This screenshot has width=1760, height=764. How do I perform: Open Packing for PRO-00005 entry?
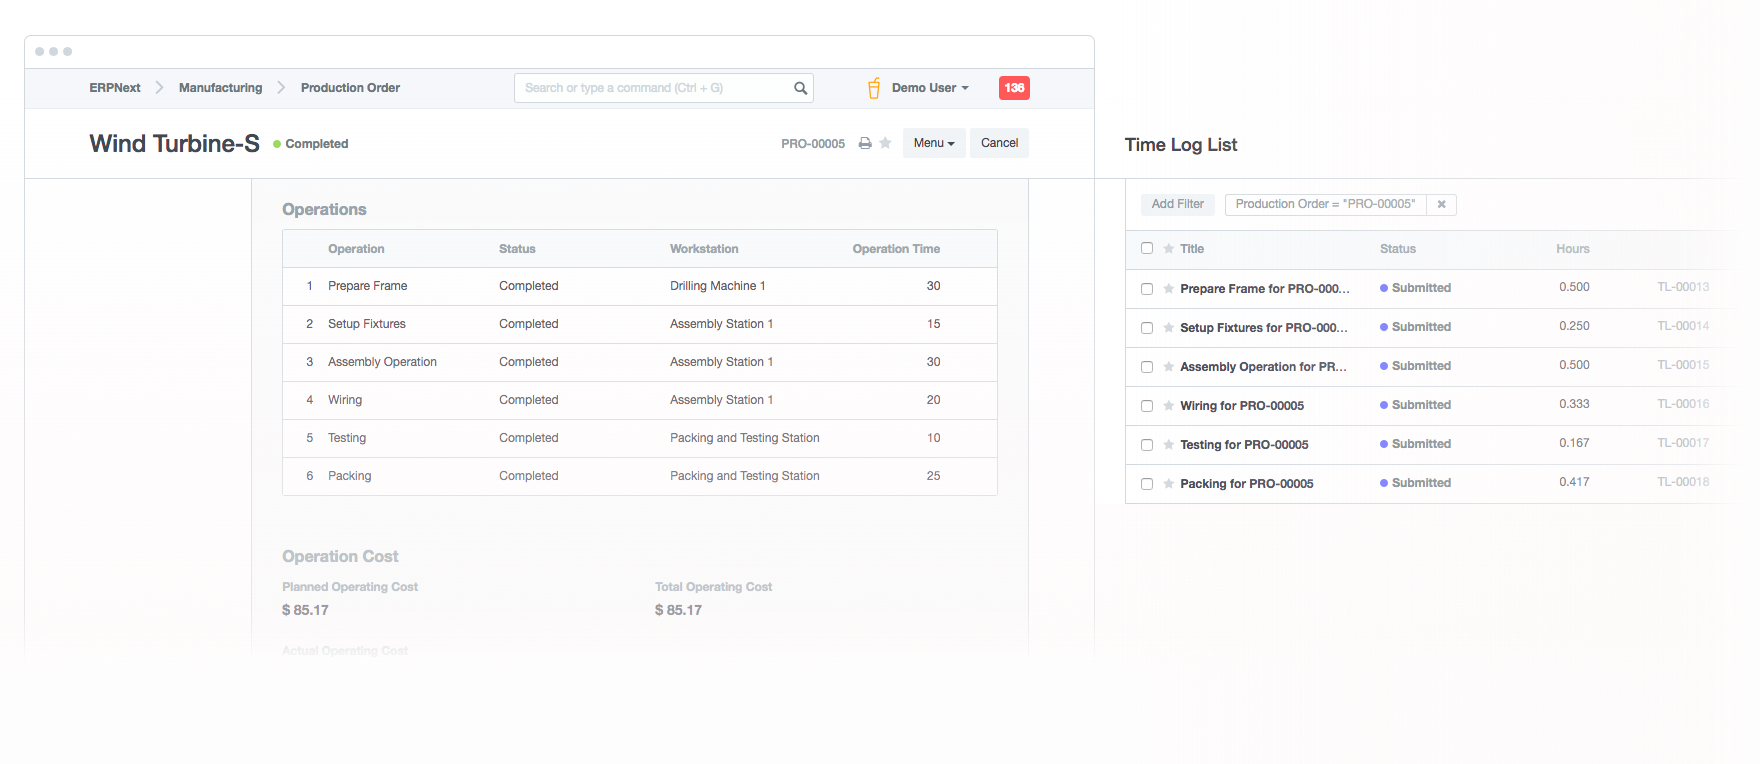pos(1247,484)
